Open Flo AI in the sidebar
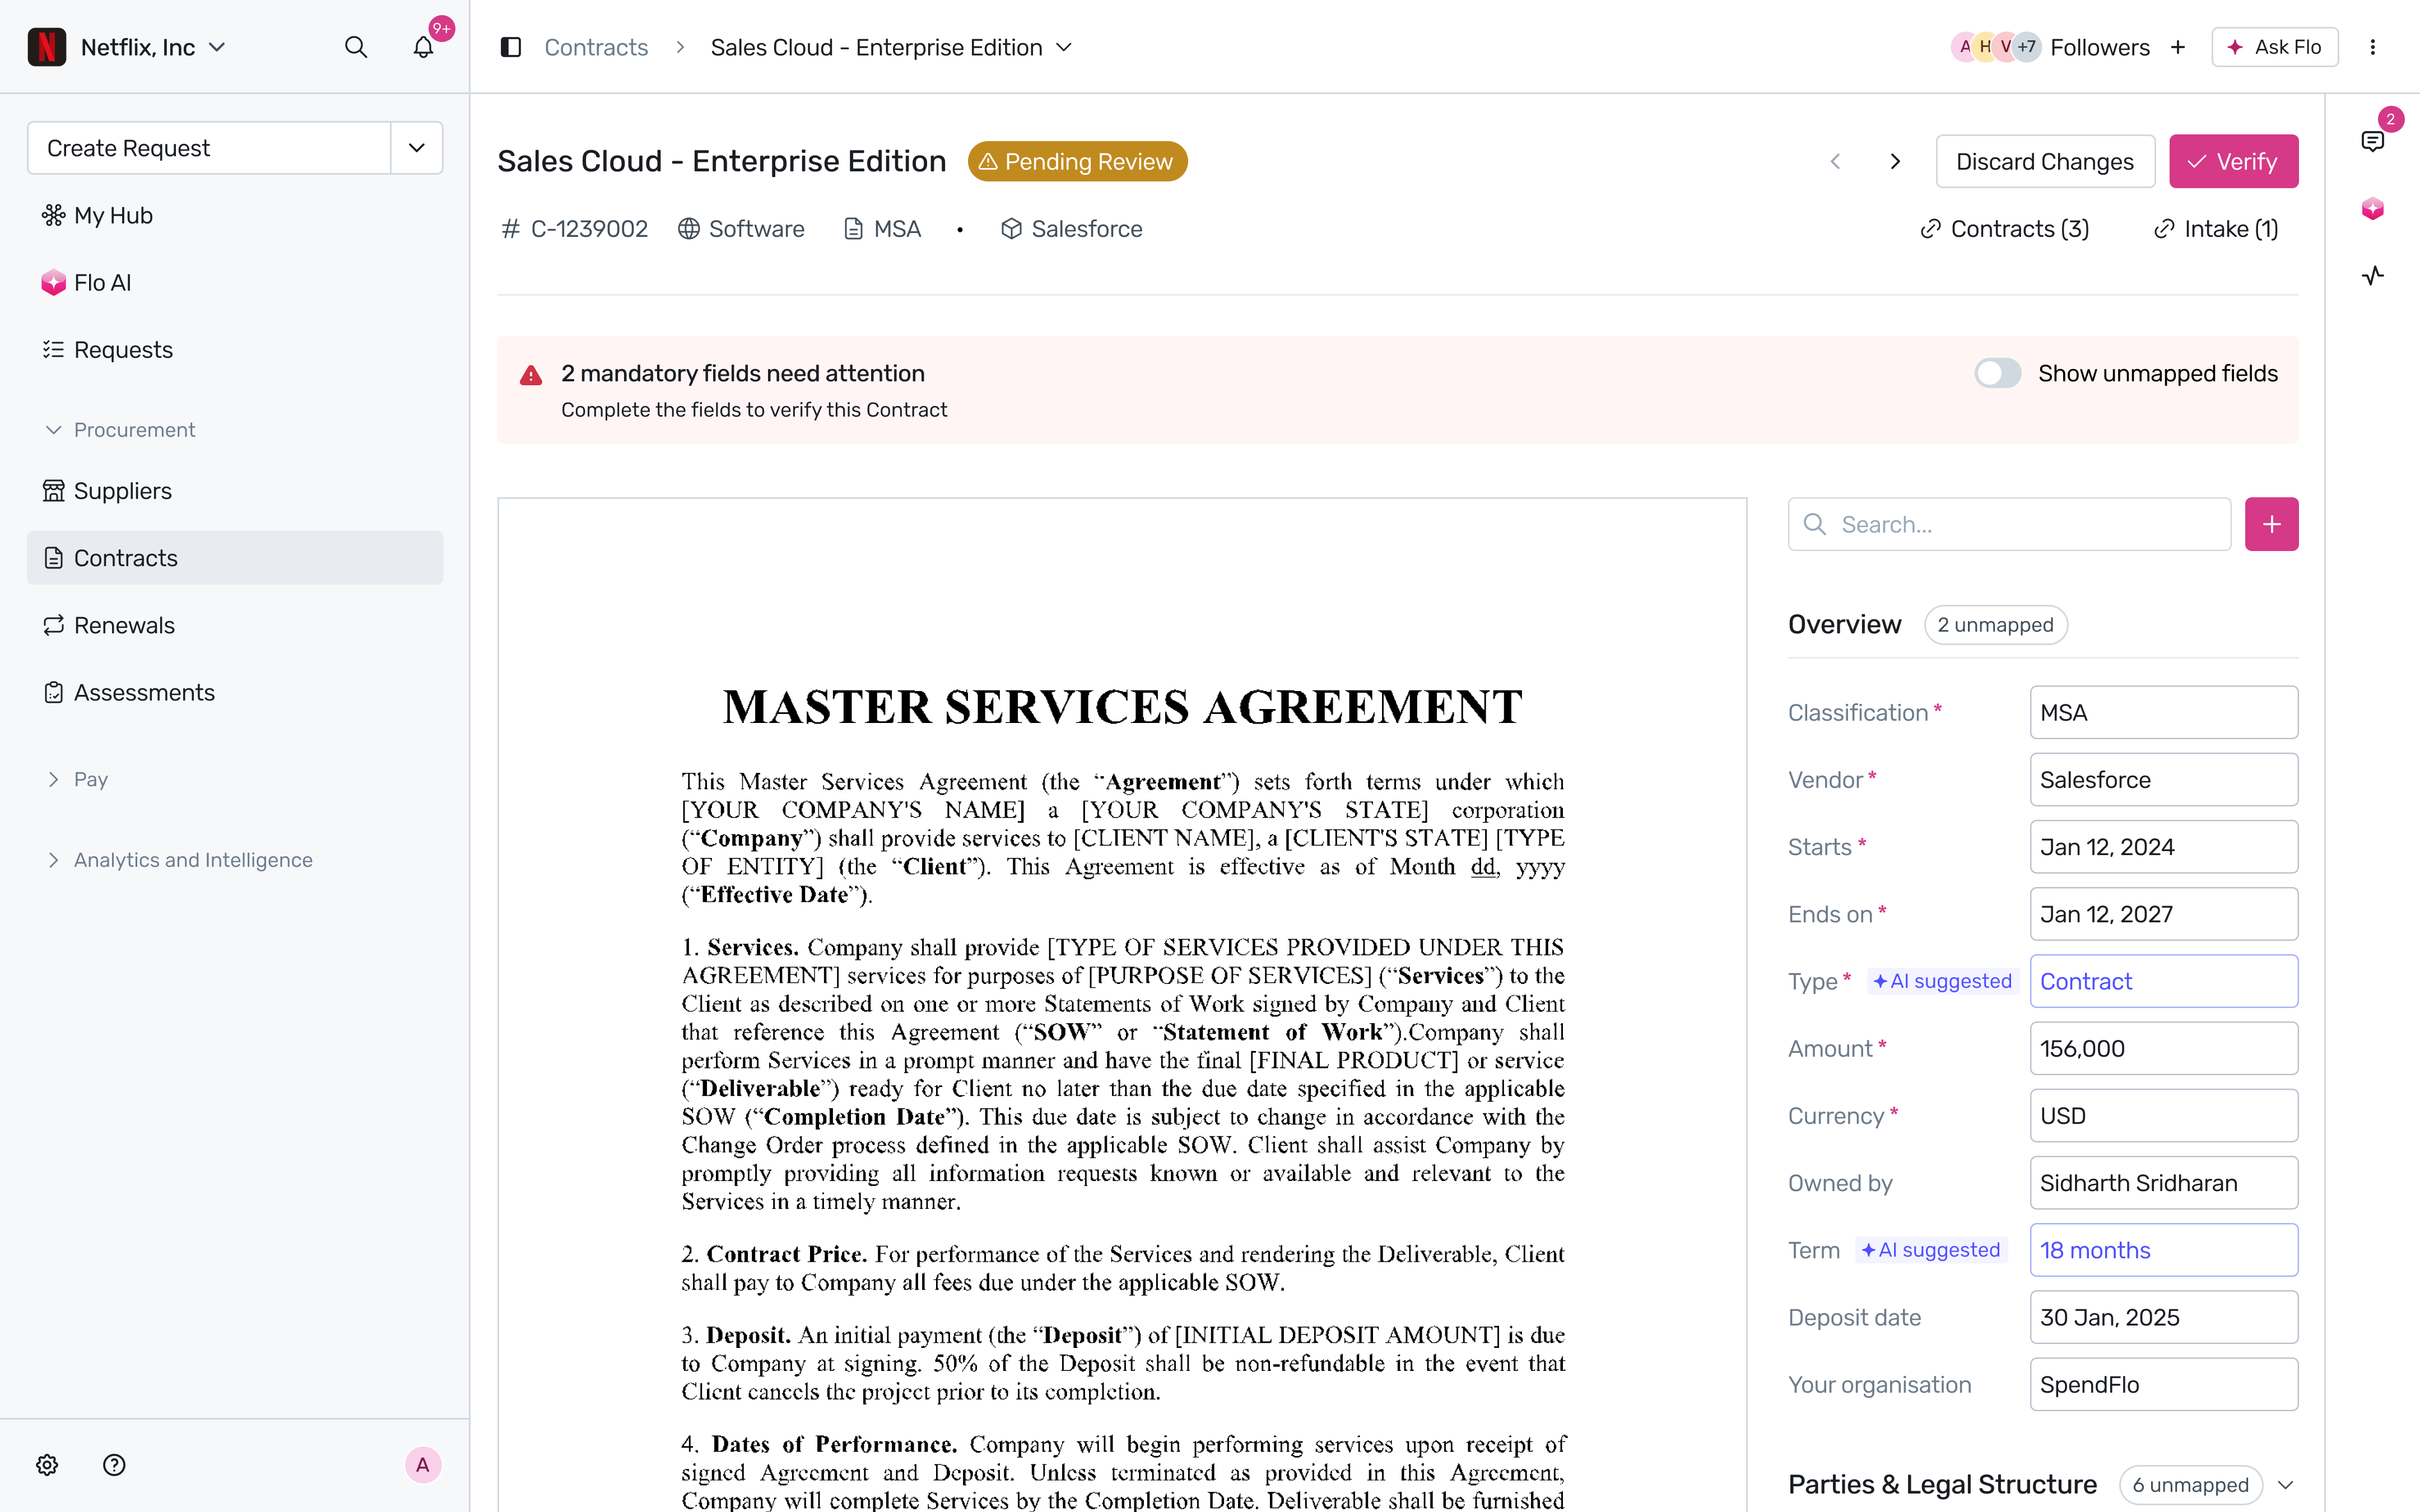 coord(235,282)
